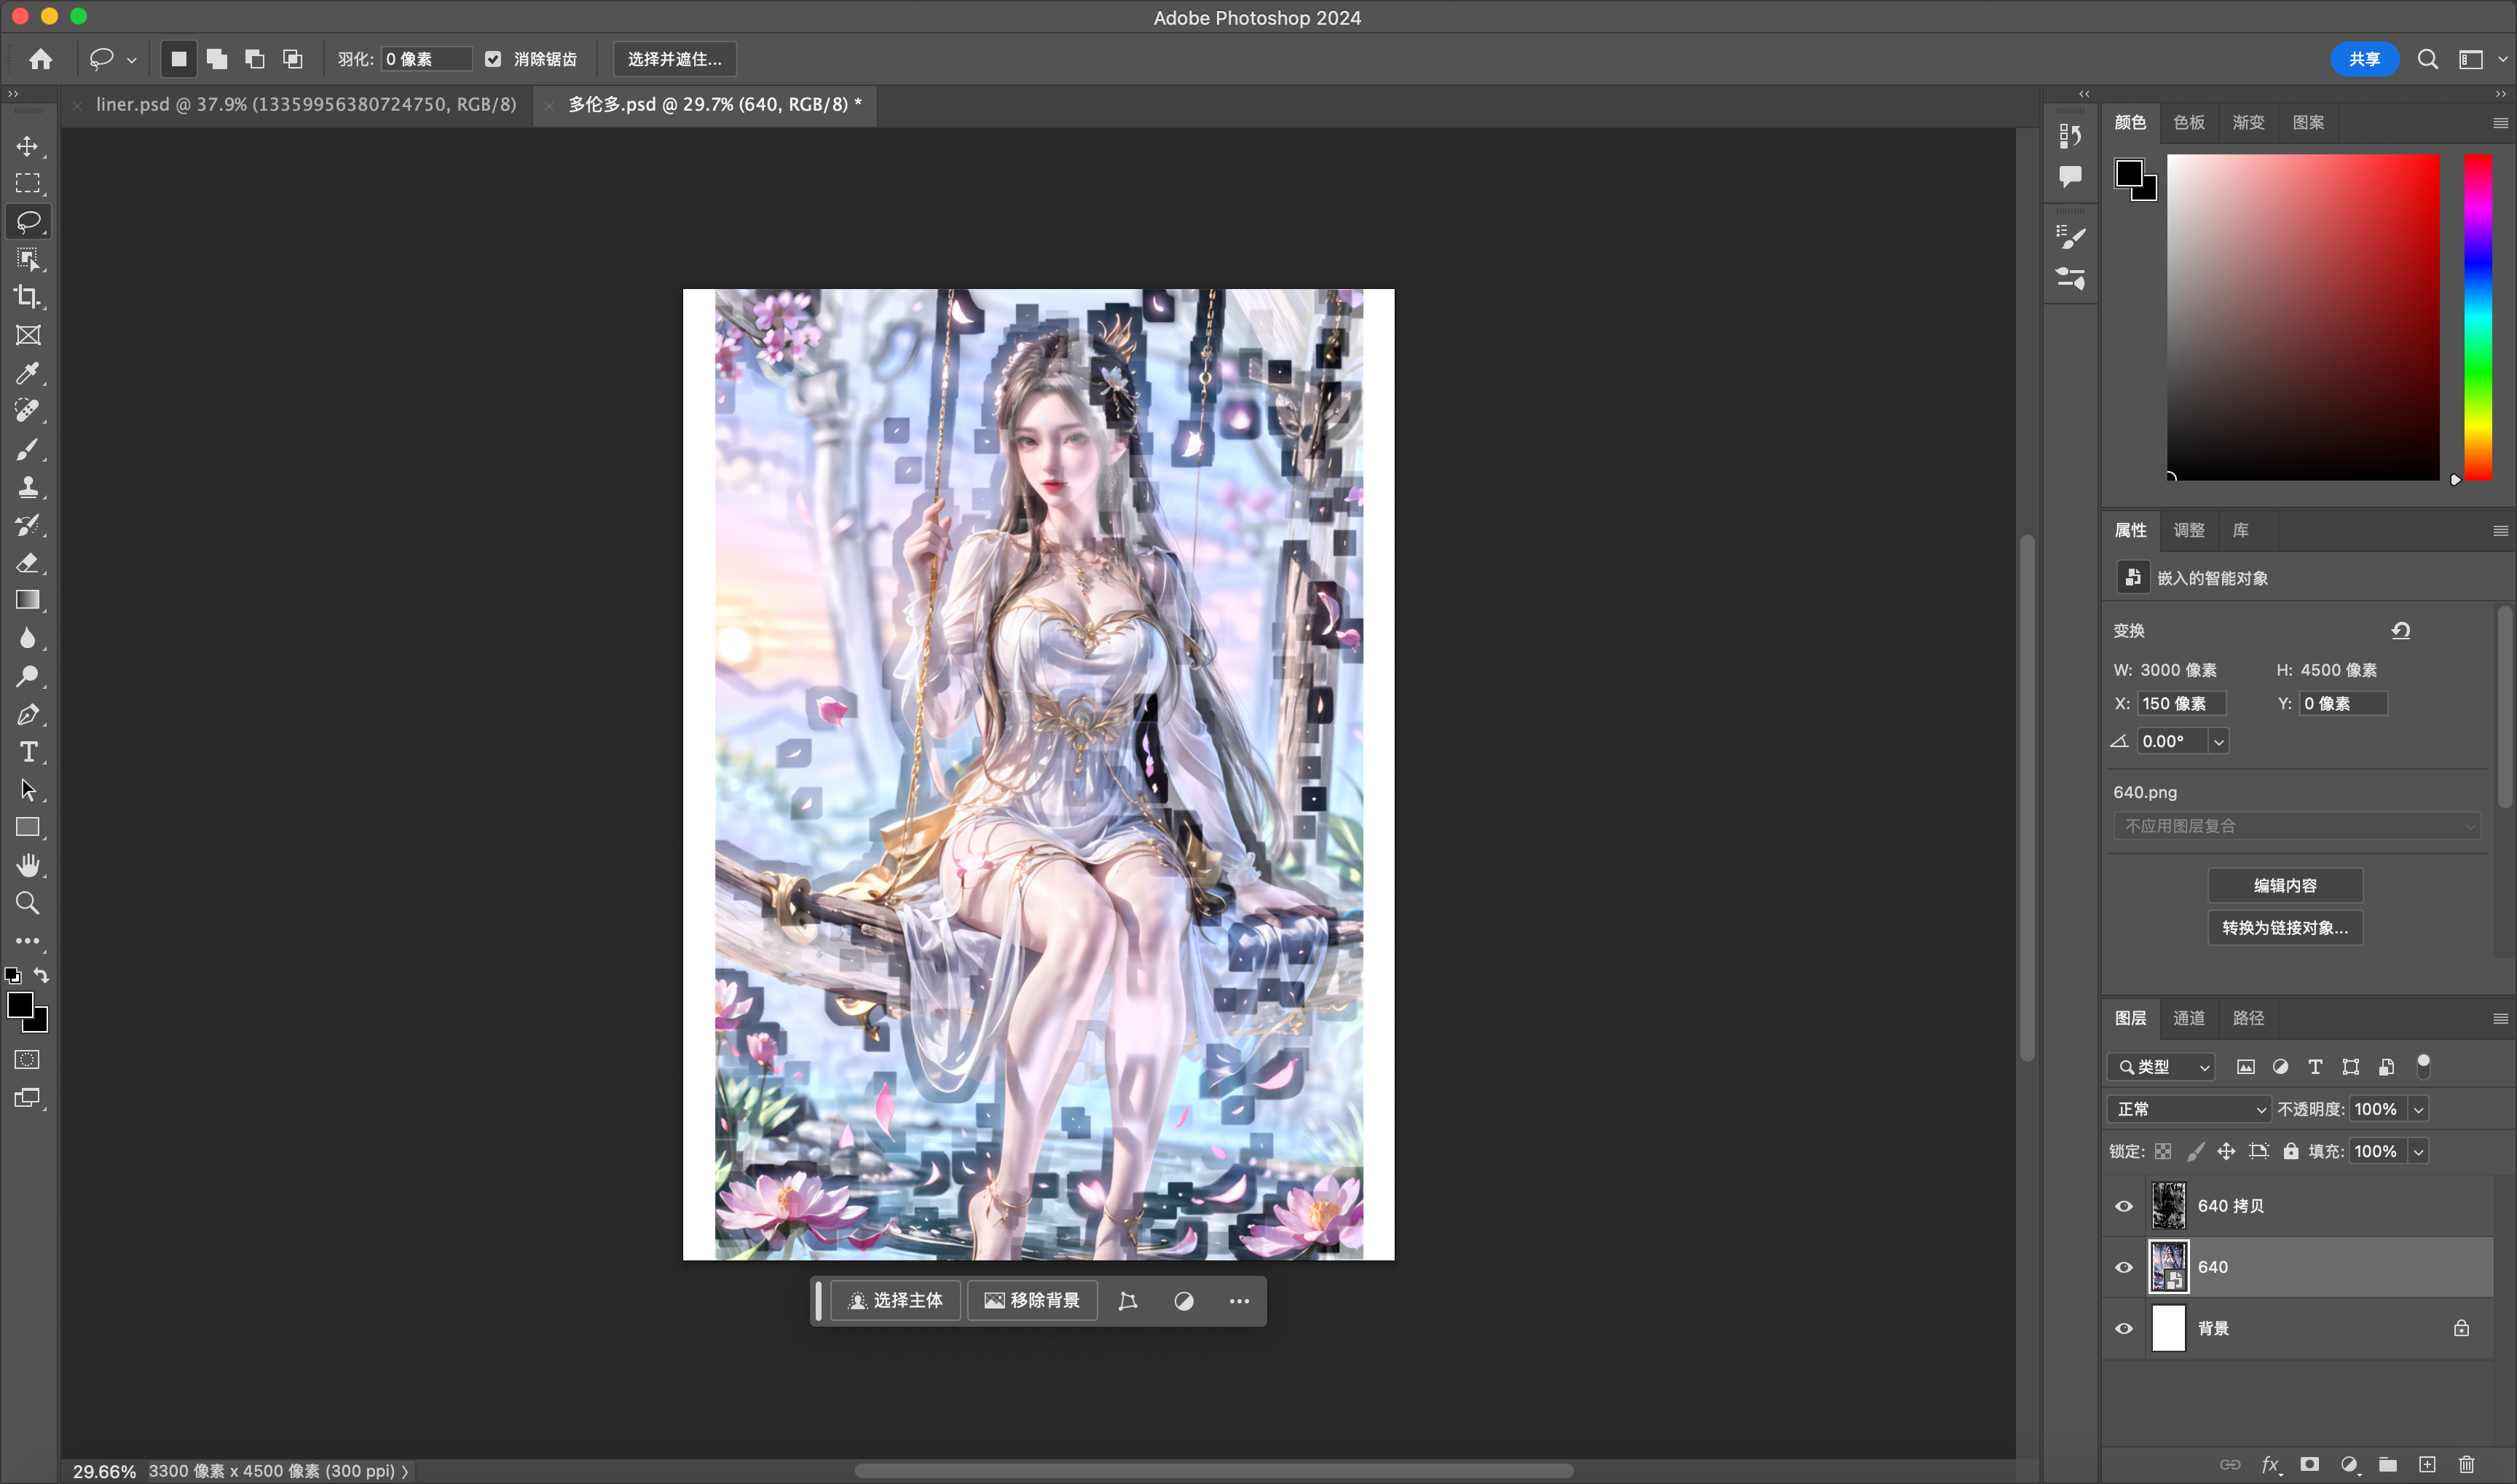Image resolution: width=2517 pixels, height=1484 pixels.
Task: Click Subtract from selection mode icon
Action: [x=255, y=59]
